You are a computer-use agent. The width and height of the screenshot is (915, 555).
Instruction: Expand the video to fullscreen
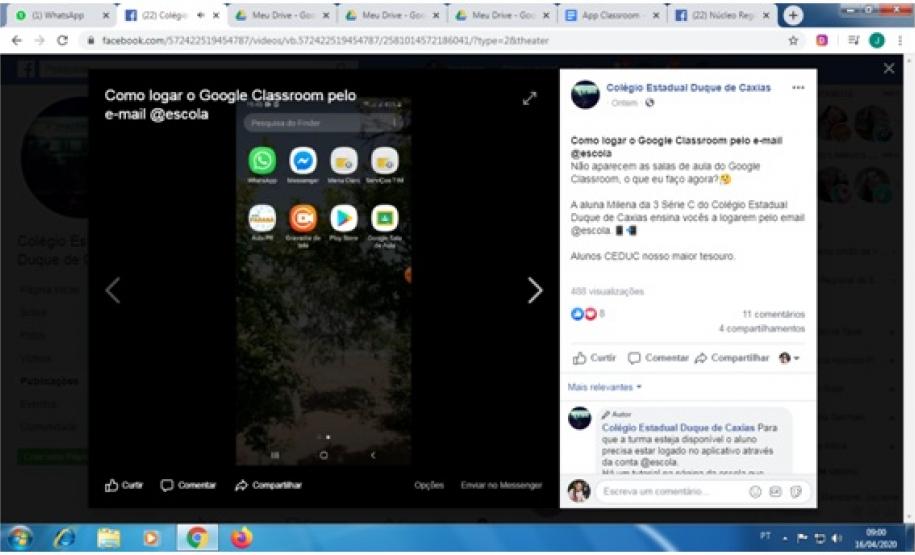tap(529, 98)
